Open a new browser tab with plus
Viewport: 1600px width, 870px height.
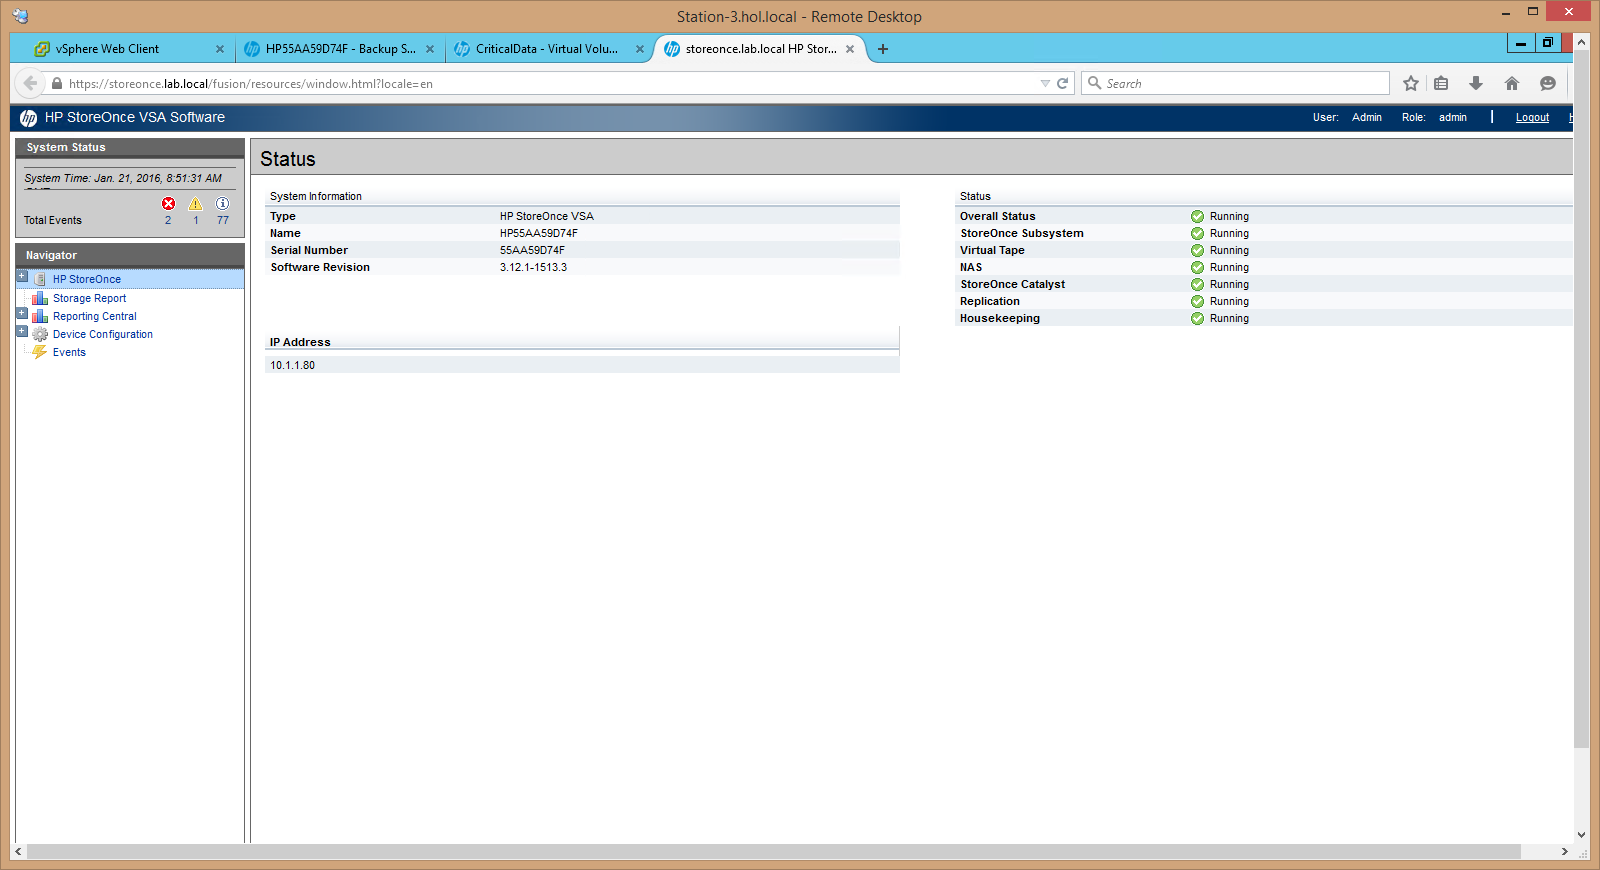coord(883,49)
